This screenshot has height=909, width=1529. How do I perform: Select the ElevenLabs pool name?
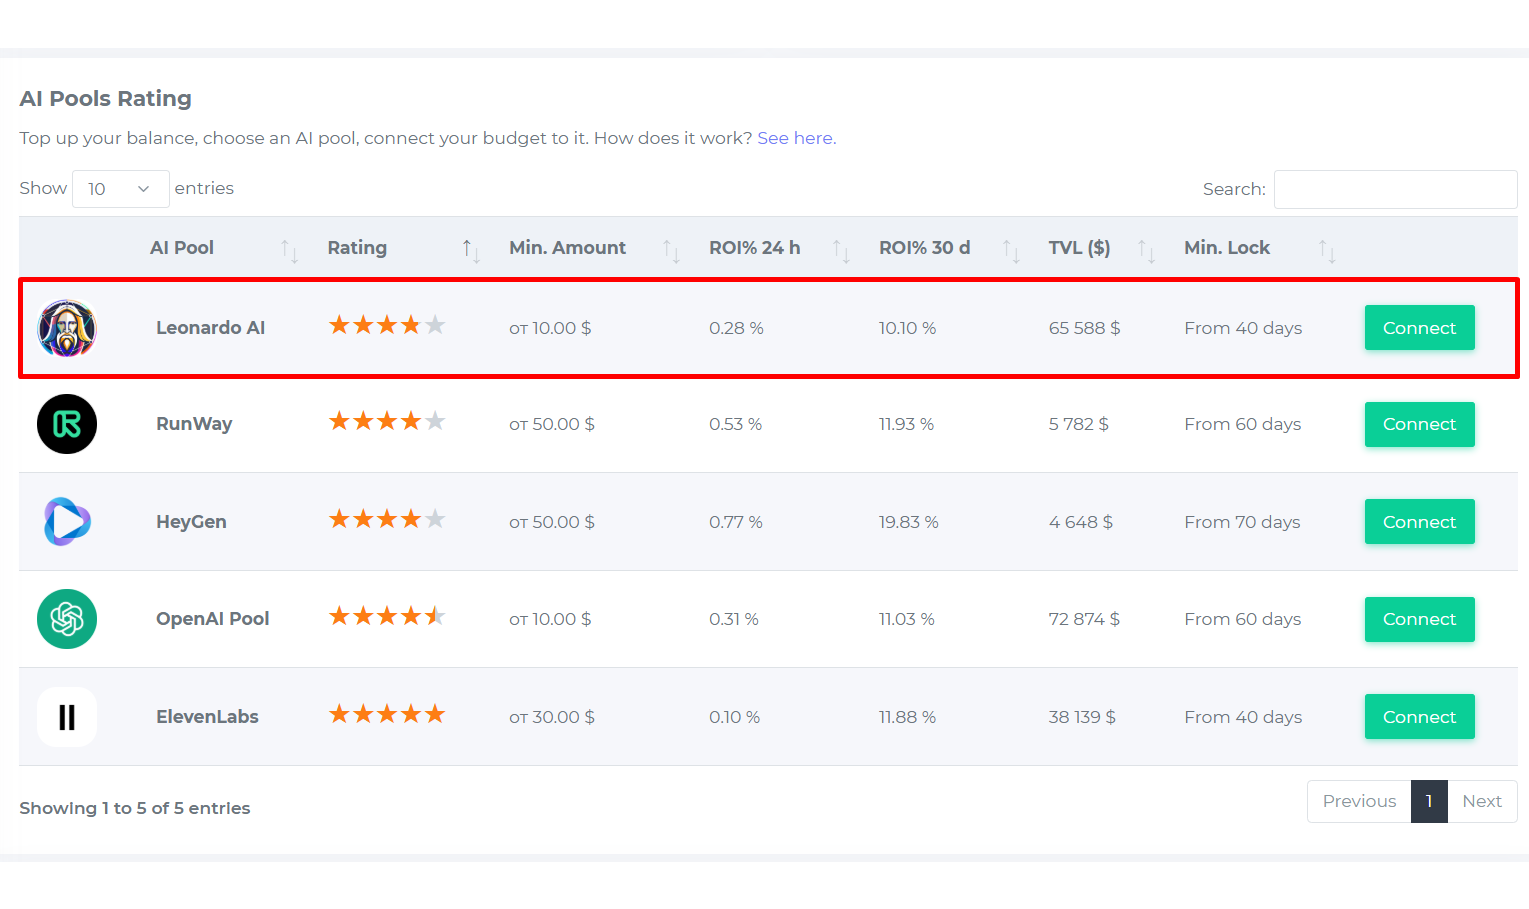point(207,717)
